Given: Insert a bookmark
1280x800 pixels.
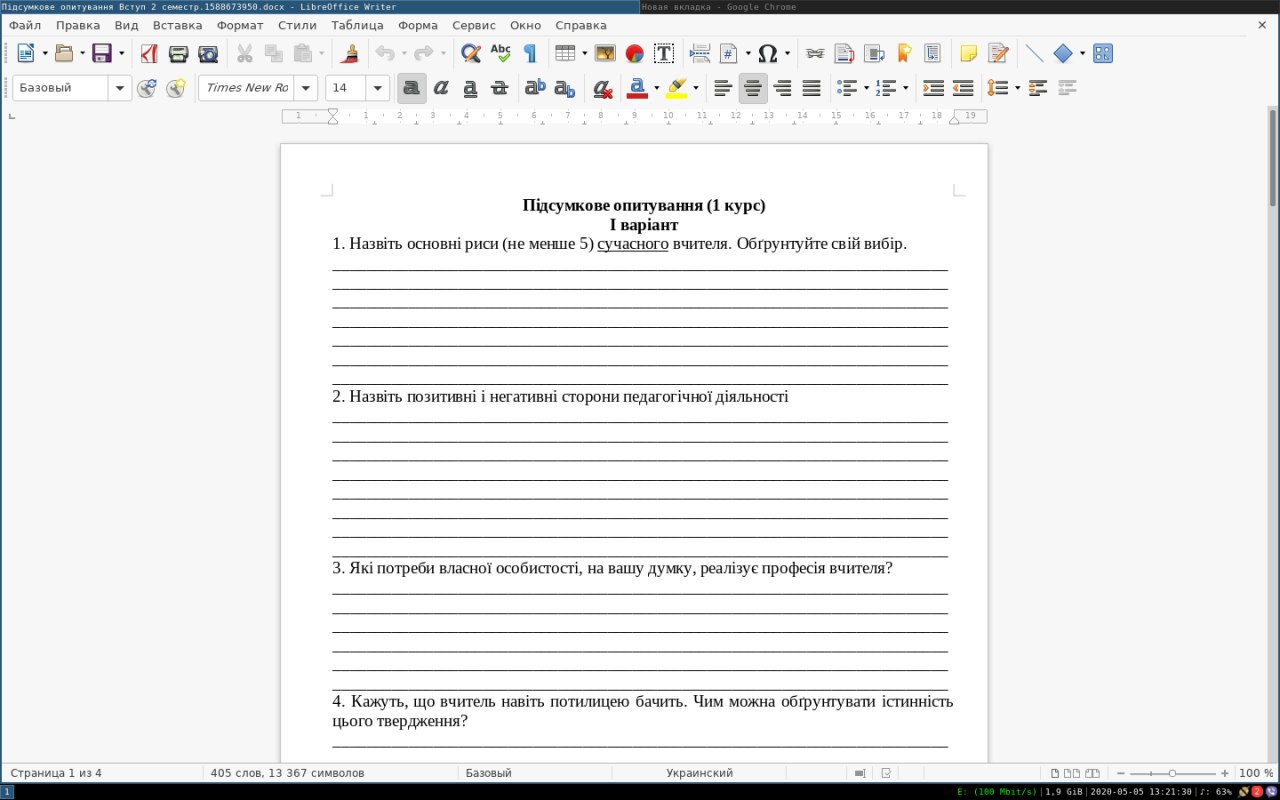Looking at the screenshot, I should (904, 53).
